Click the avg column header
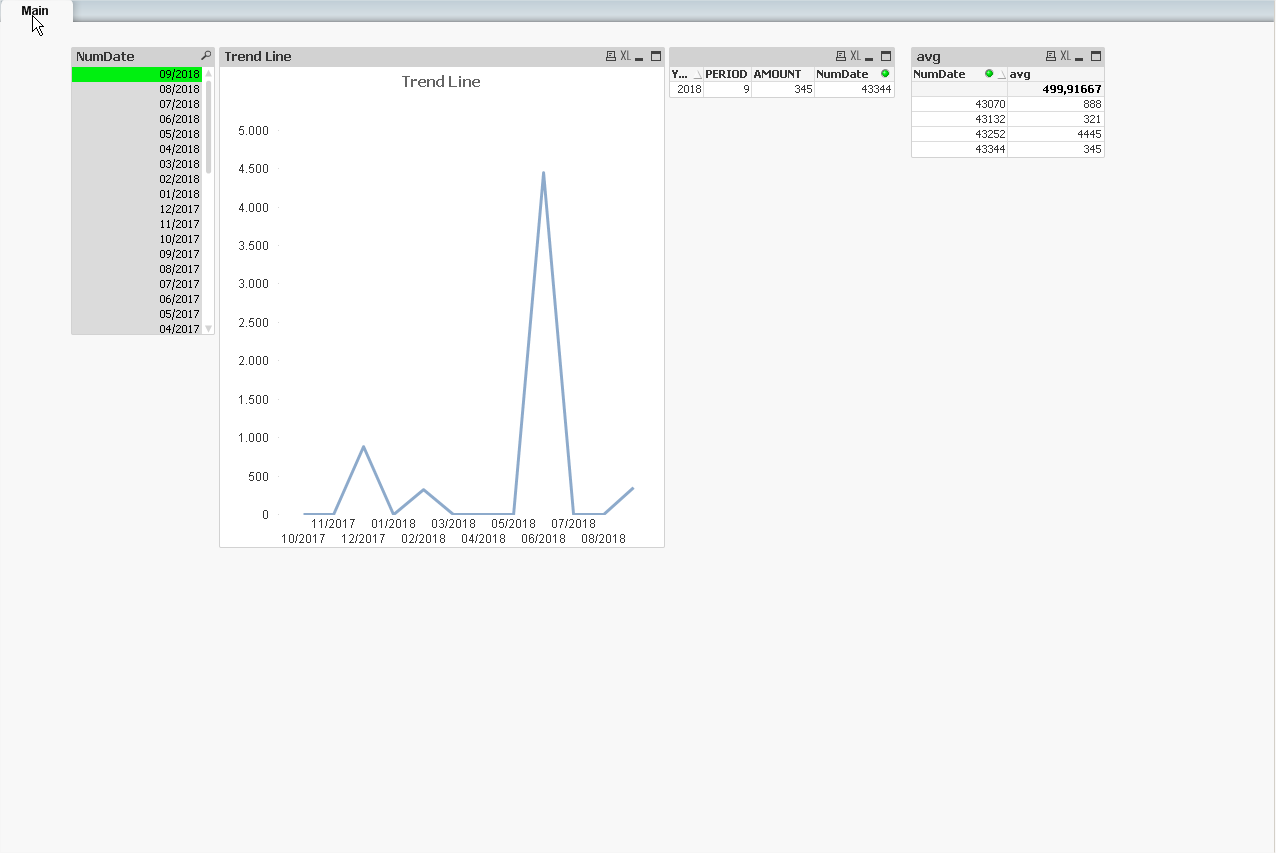1276x853 pixels. (1056, 74)
